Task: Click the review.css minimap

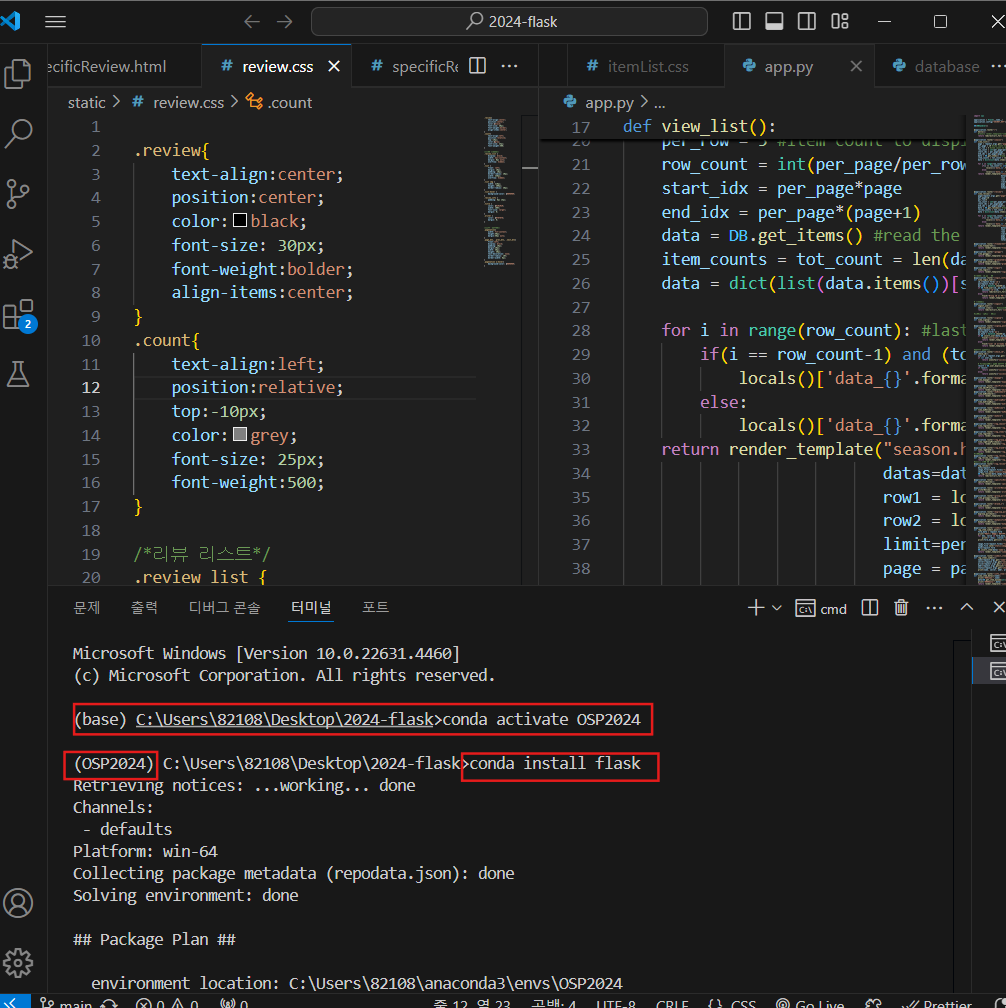Action: click(500, 192)
